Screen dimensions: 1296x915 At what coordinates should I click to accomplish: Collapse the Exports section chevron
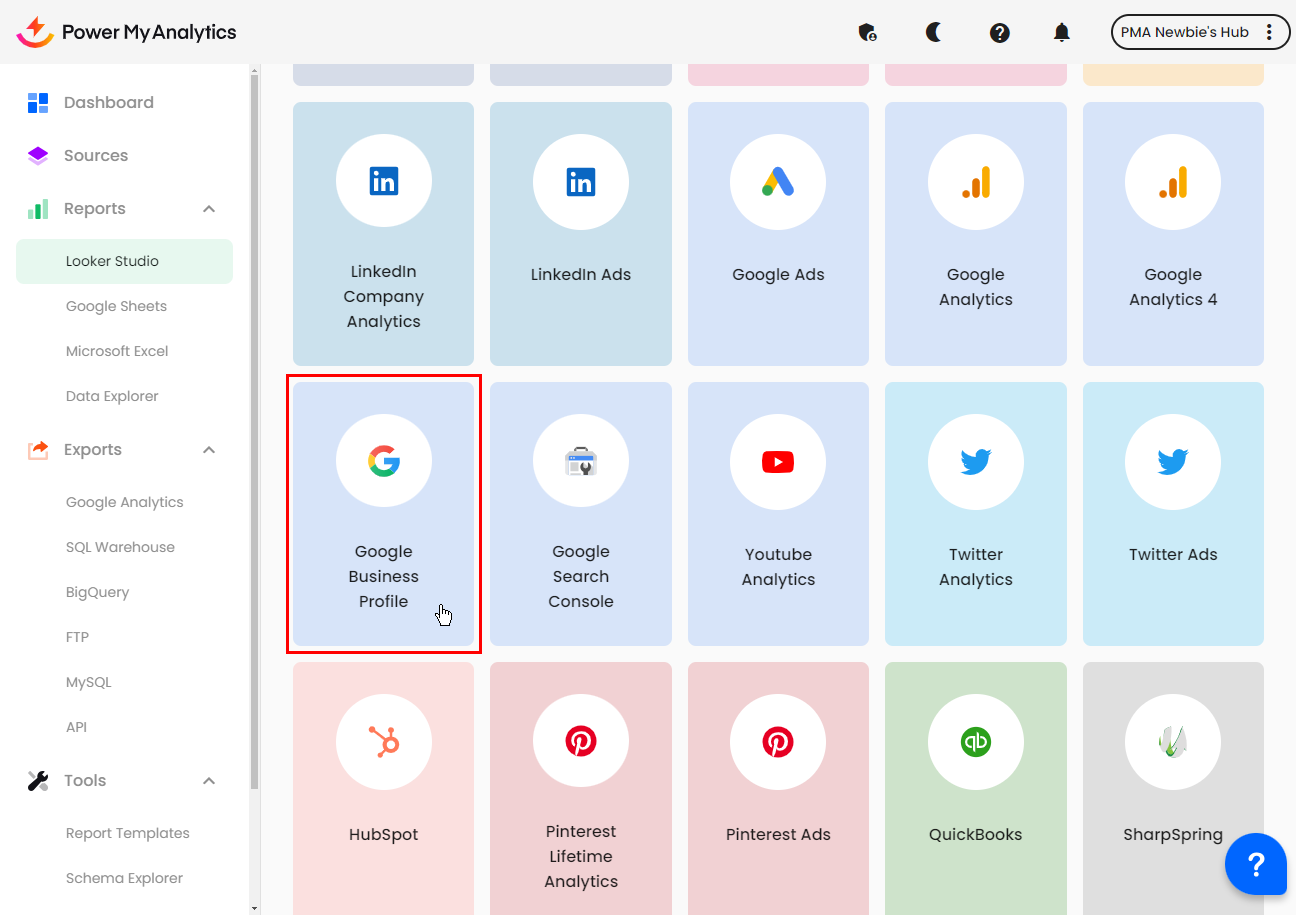point(209,450)
